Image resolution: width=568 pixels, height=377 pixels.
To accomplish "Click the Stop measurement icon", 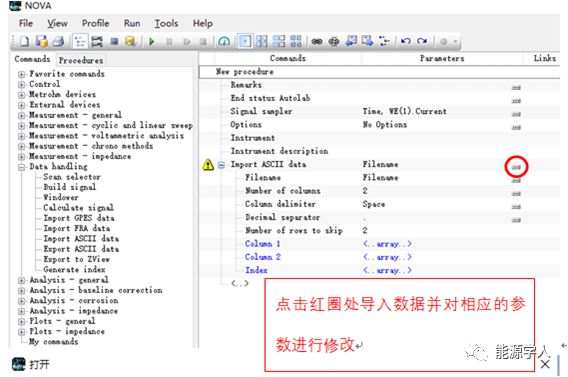I will 203,42.
